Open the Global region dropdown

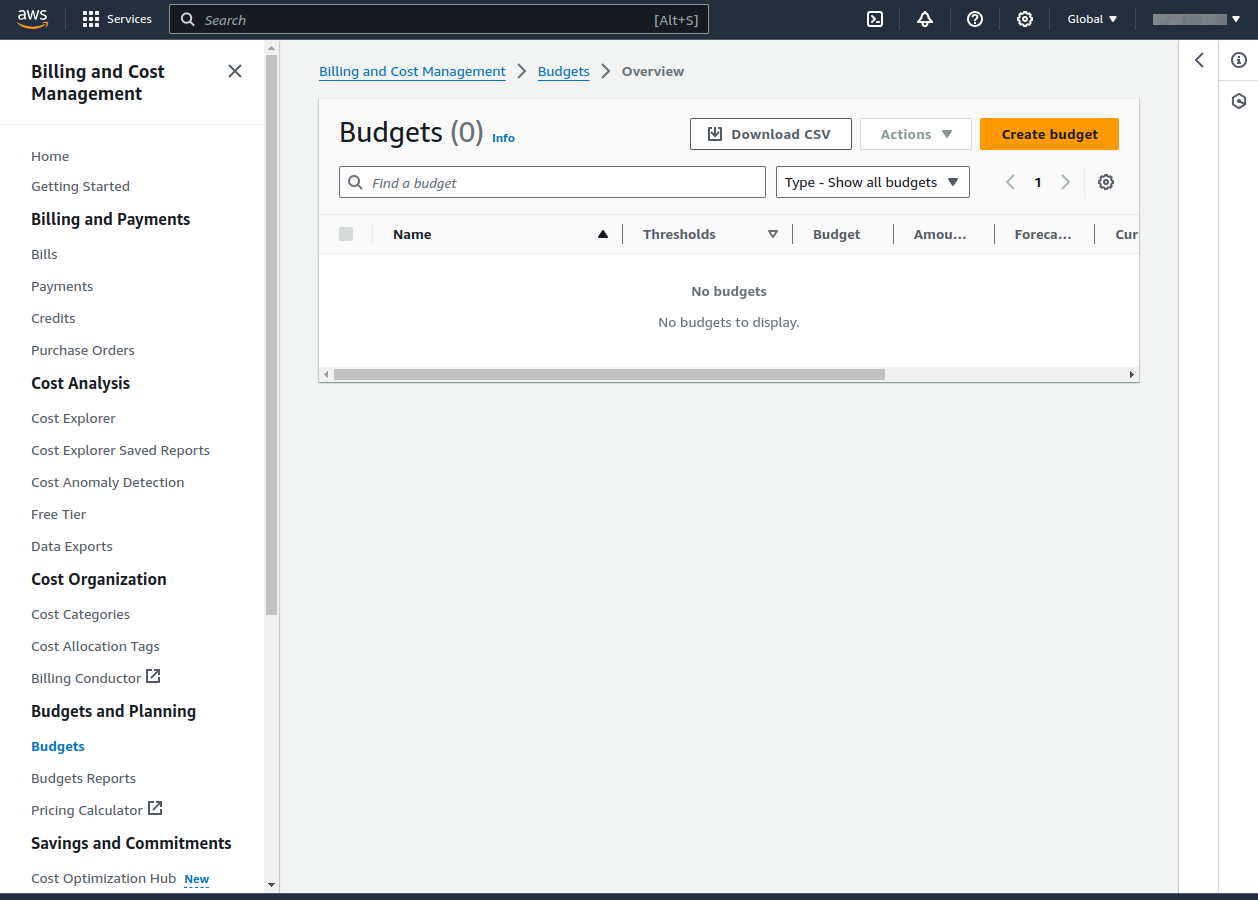pyautogui.click(x=1091, y=19)
